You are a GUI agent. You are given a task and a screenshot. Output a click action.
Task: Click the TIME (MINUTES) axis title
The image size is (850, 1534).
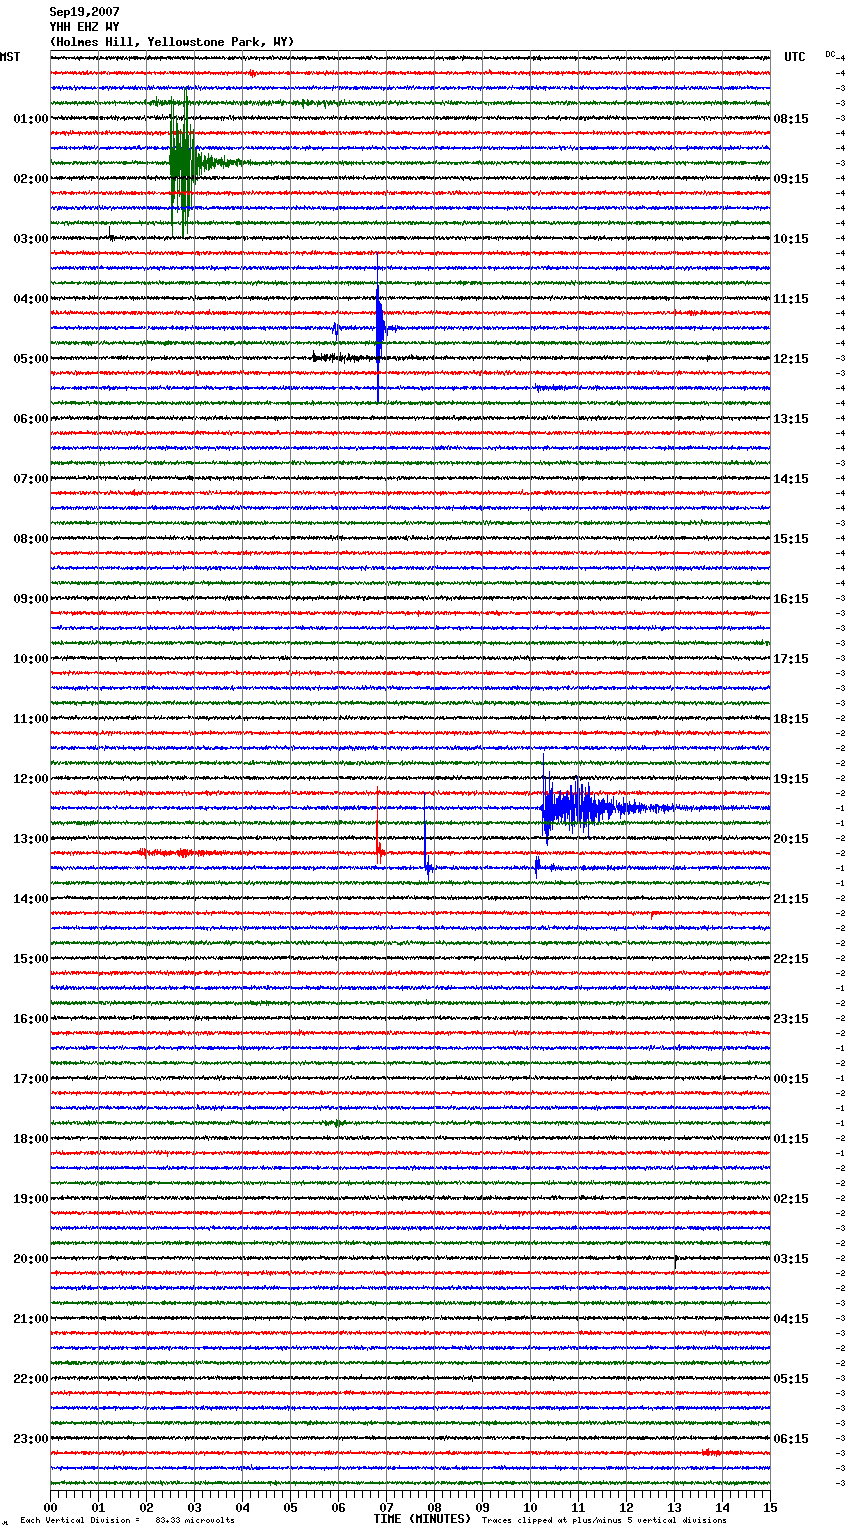pyautogui.click(x=422, y=1519)
